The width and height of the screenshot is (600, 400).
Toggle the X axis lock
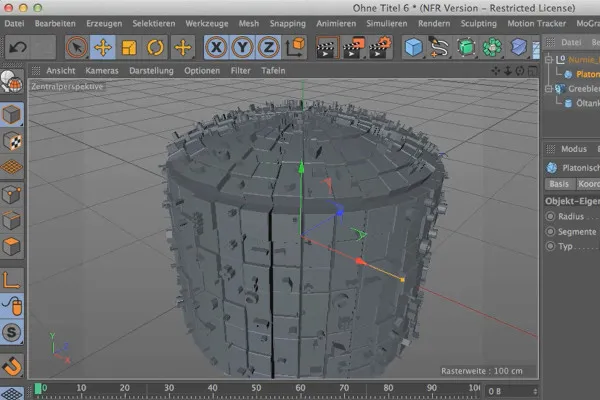coord(215,47)
